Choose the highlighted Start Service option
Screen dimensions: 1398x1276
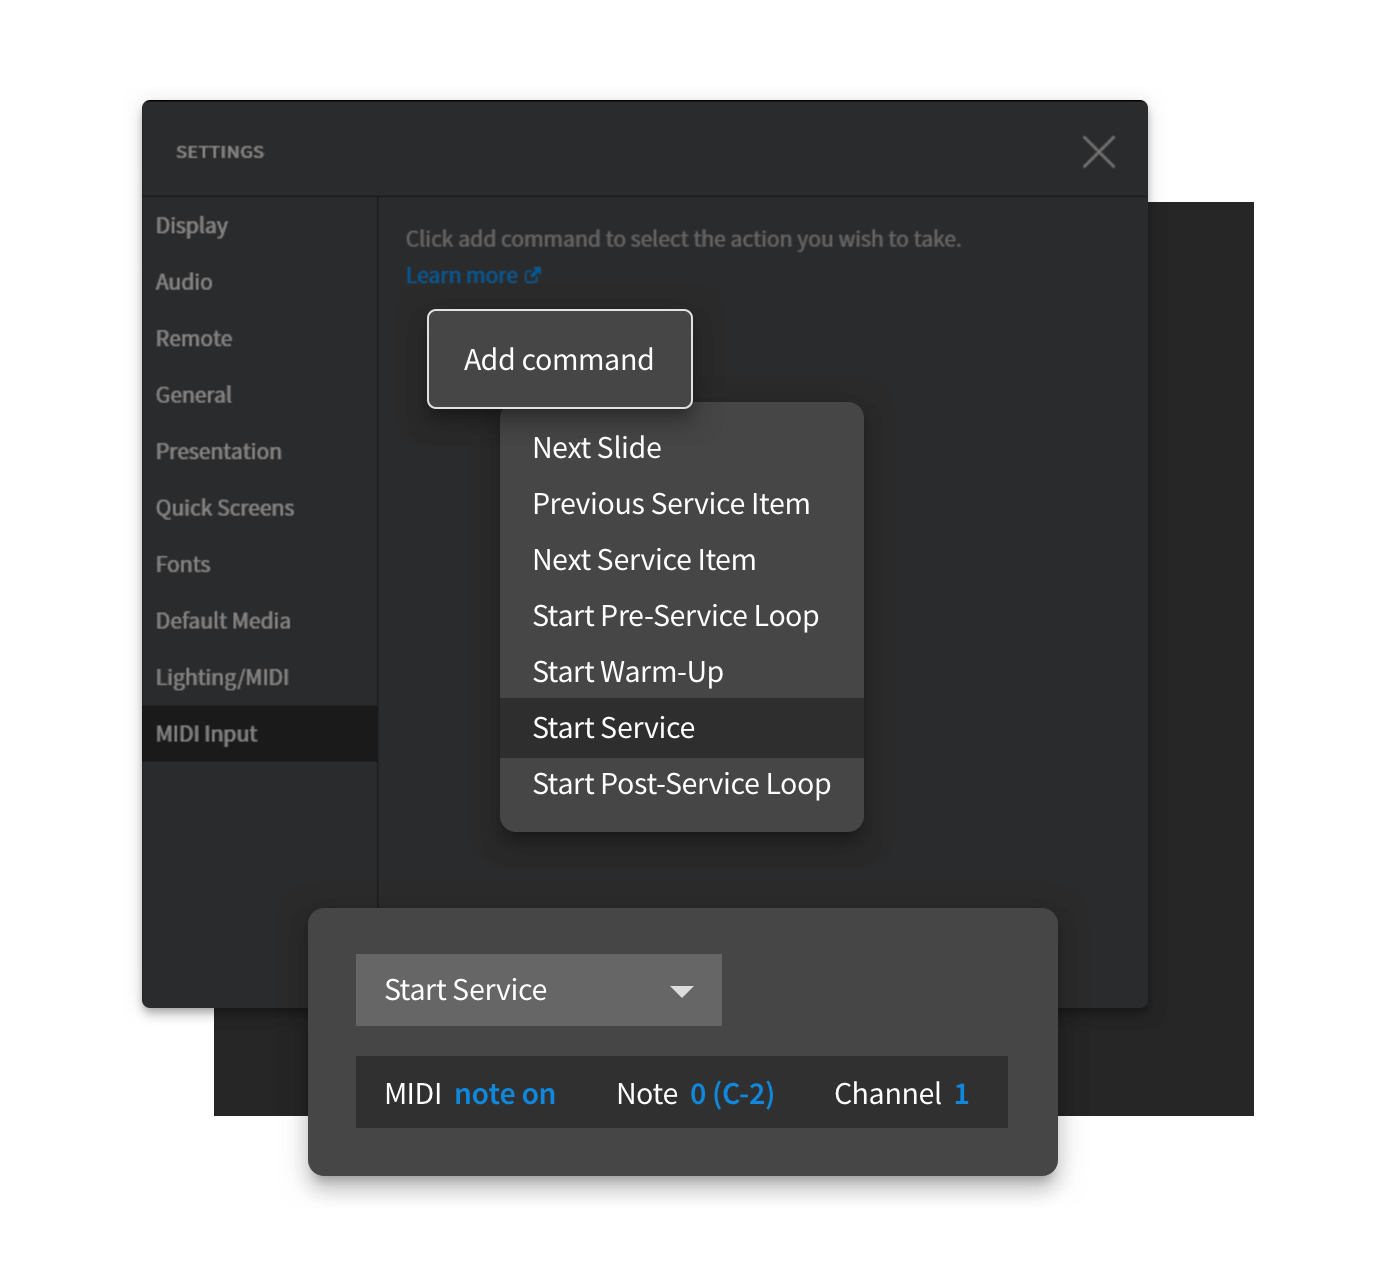(682, 728)
